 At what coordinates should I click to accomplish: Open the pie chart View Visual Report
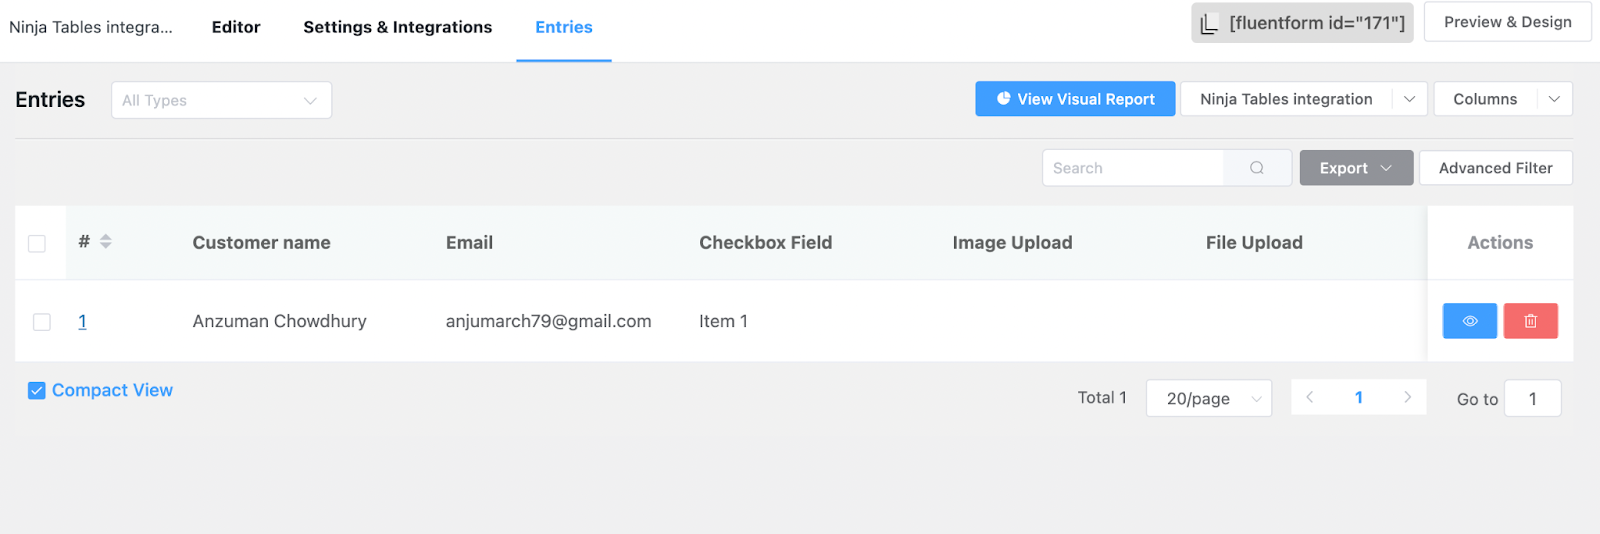[x=1075, y=99]
